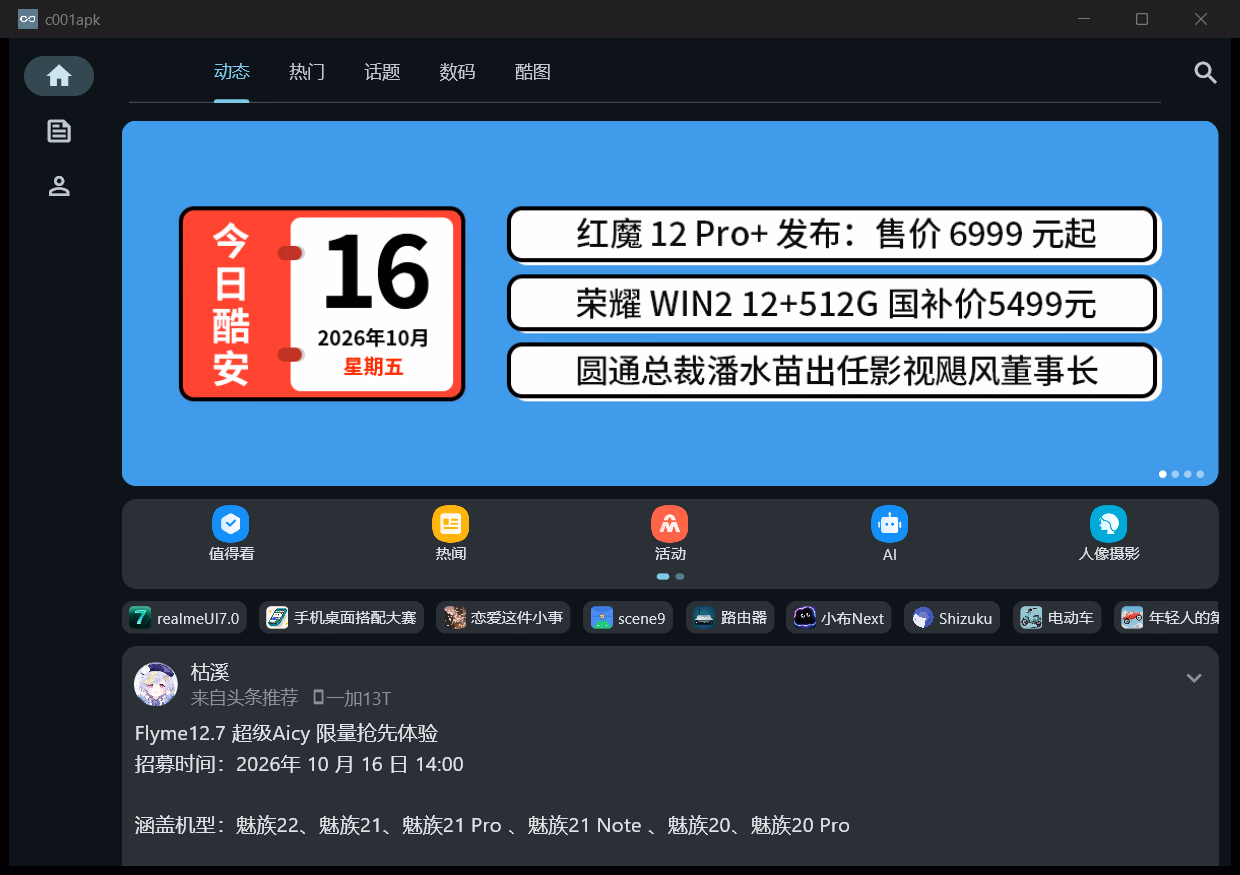This screenshot has width=1240, height=875.
Task: Switch to the 酷图 tab
Action: [532, 72]
